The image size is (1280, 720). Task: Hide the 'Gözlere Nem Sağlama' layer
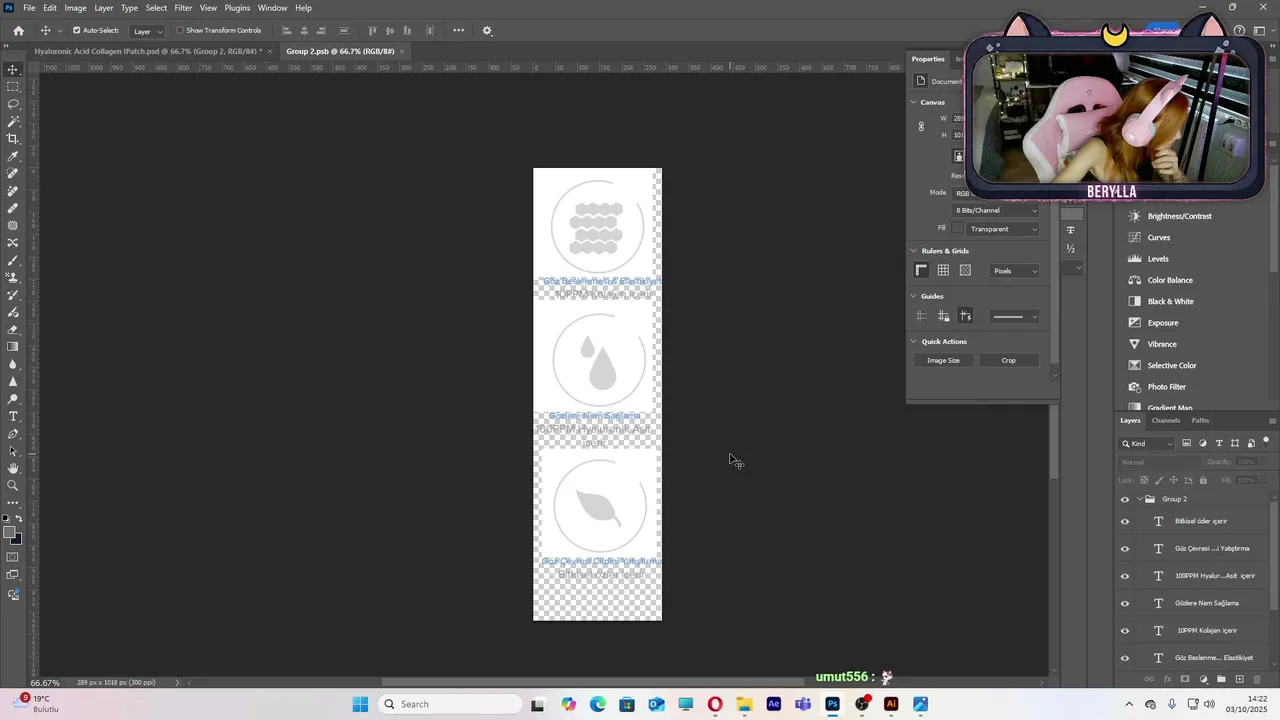(x=1125, y=603)
